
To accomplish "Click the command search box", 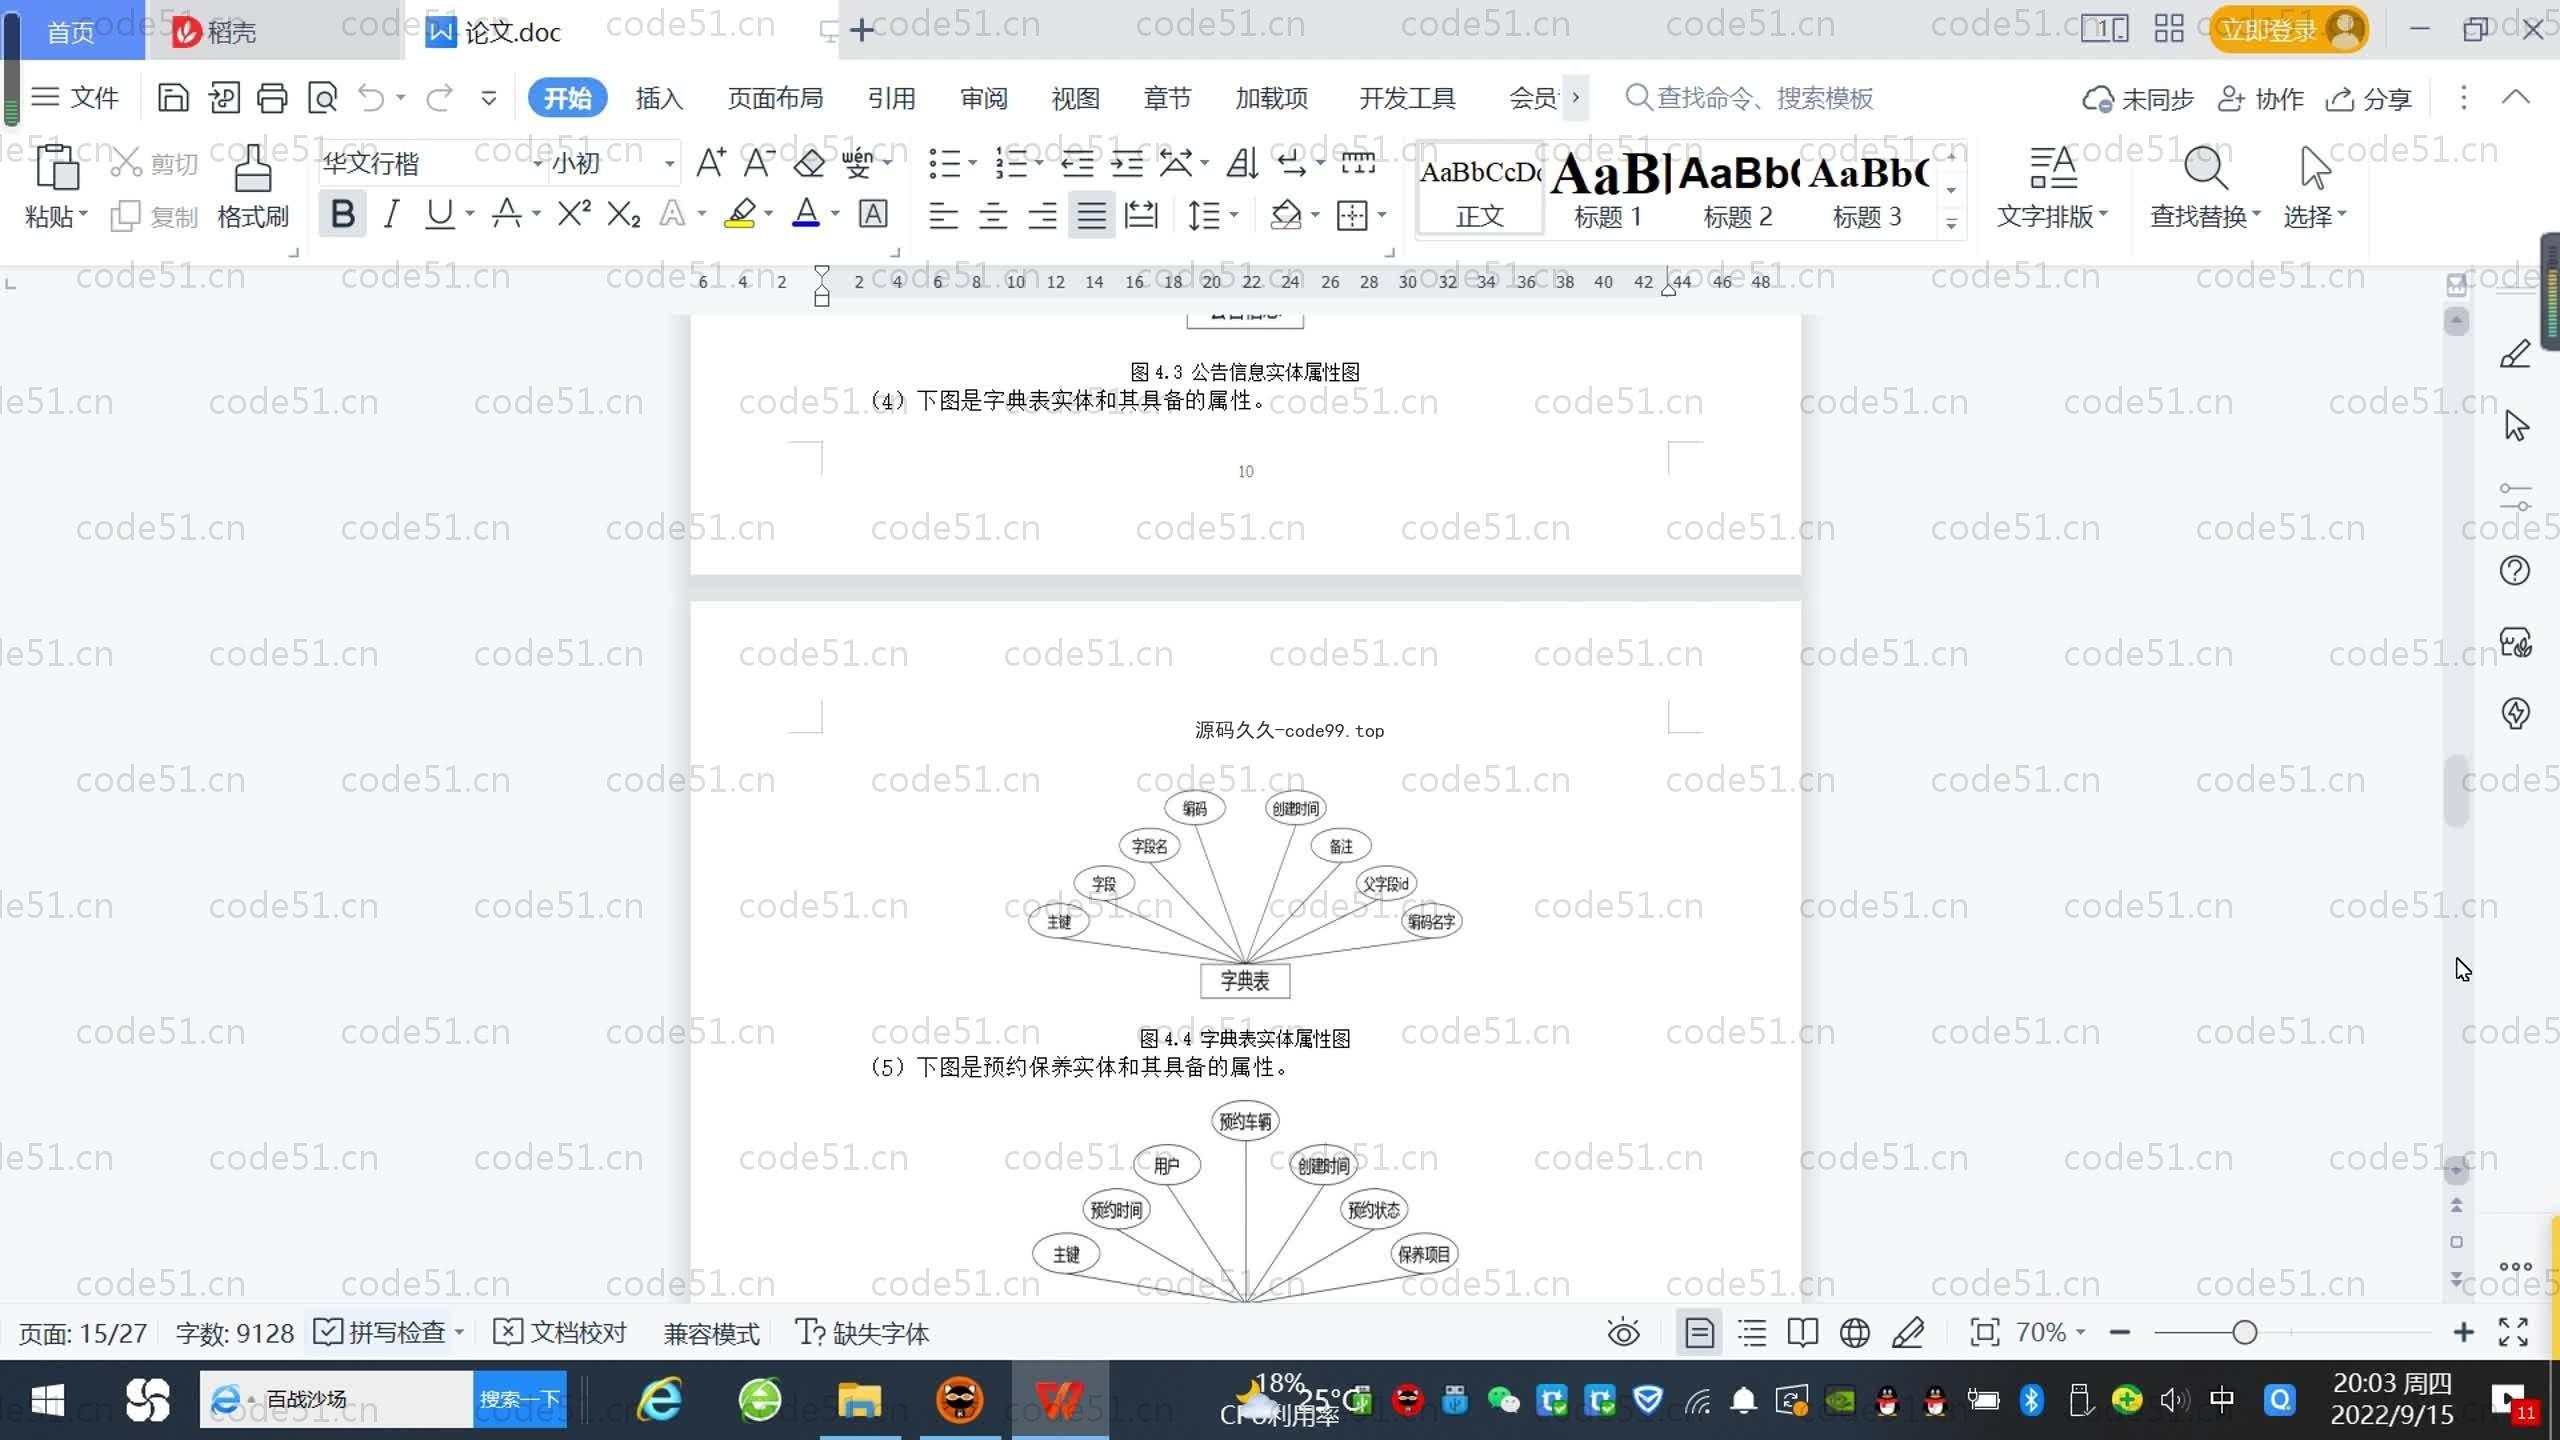I will pos(1750,98).
